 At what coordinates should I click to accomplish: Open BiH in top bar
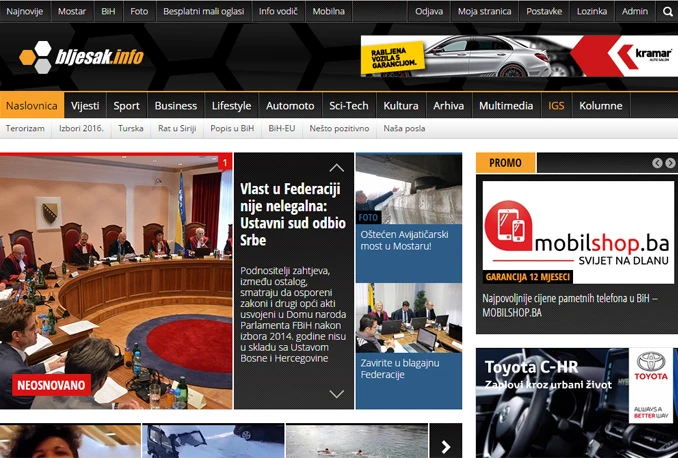(x=109, y=12)
